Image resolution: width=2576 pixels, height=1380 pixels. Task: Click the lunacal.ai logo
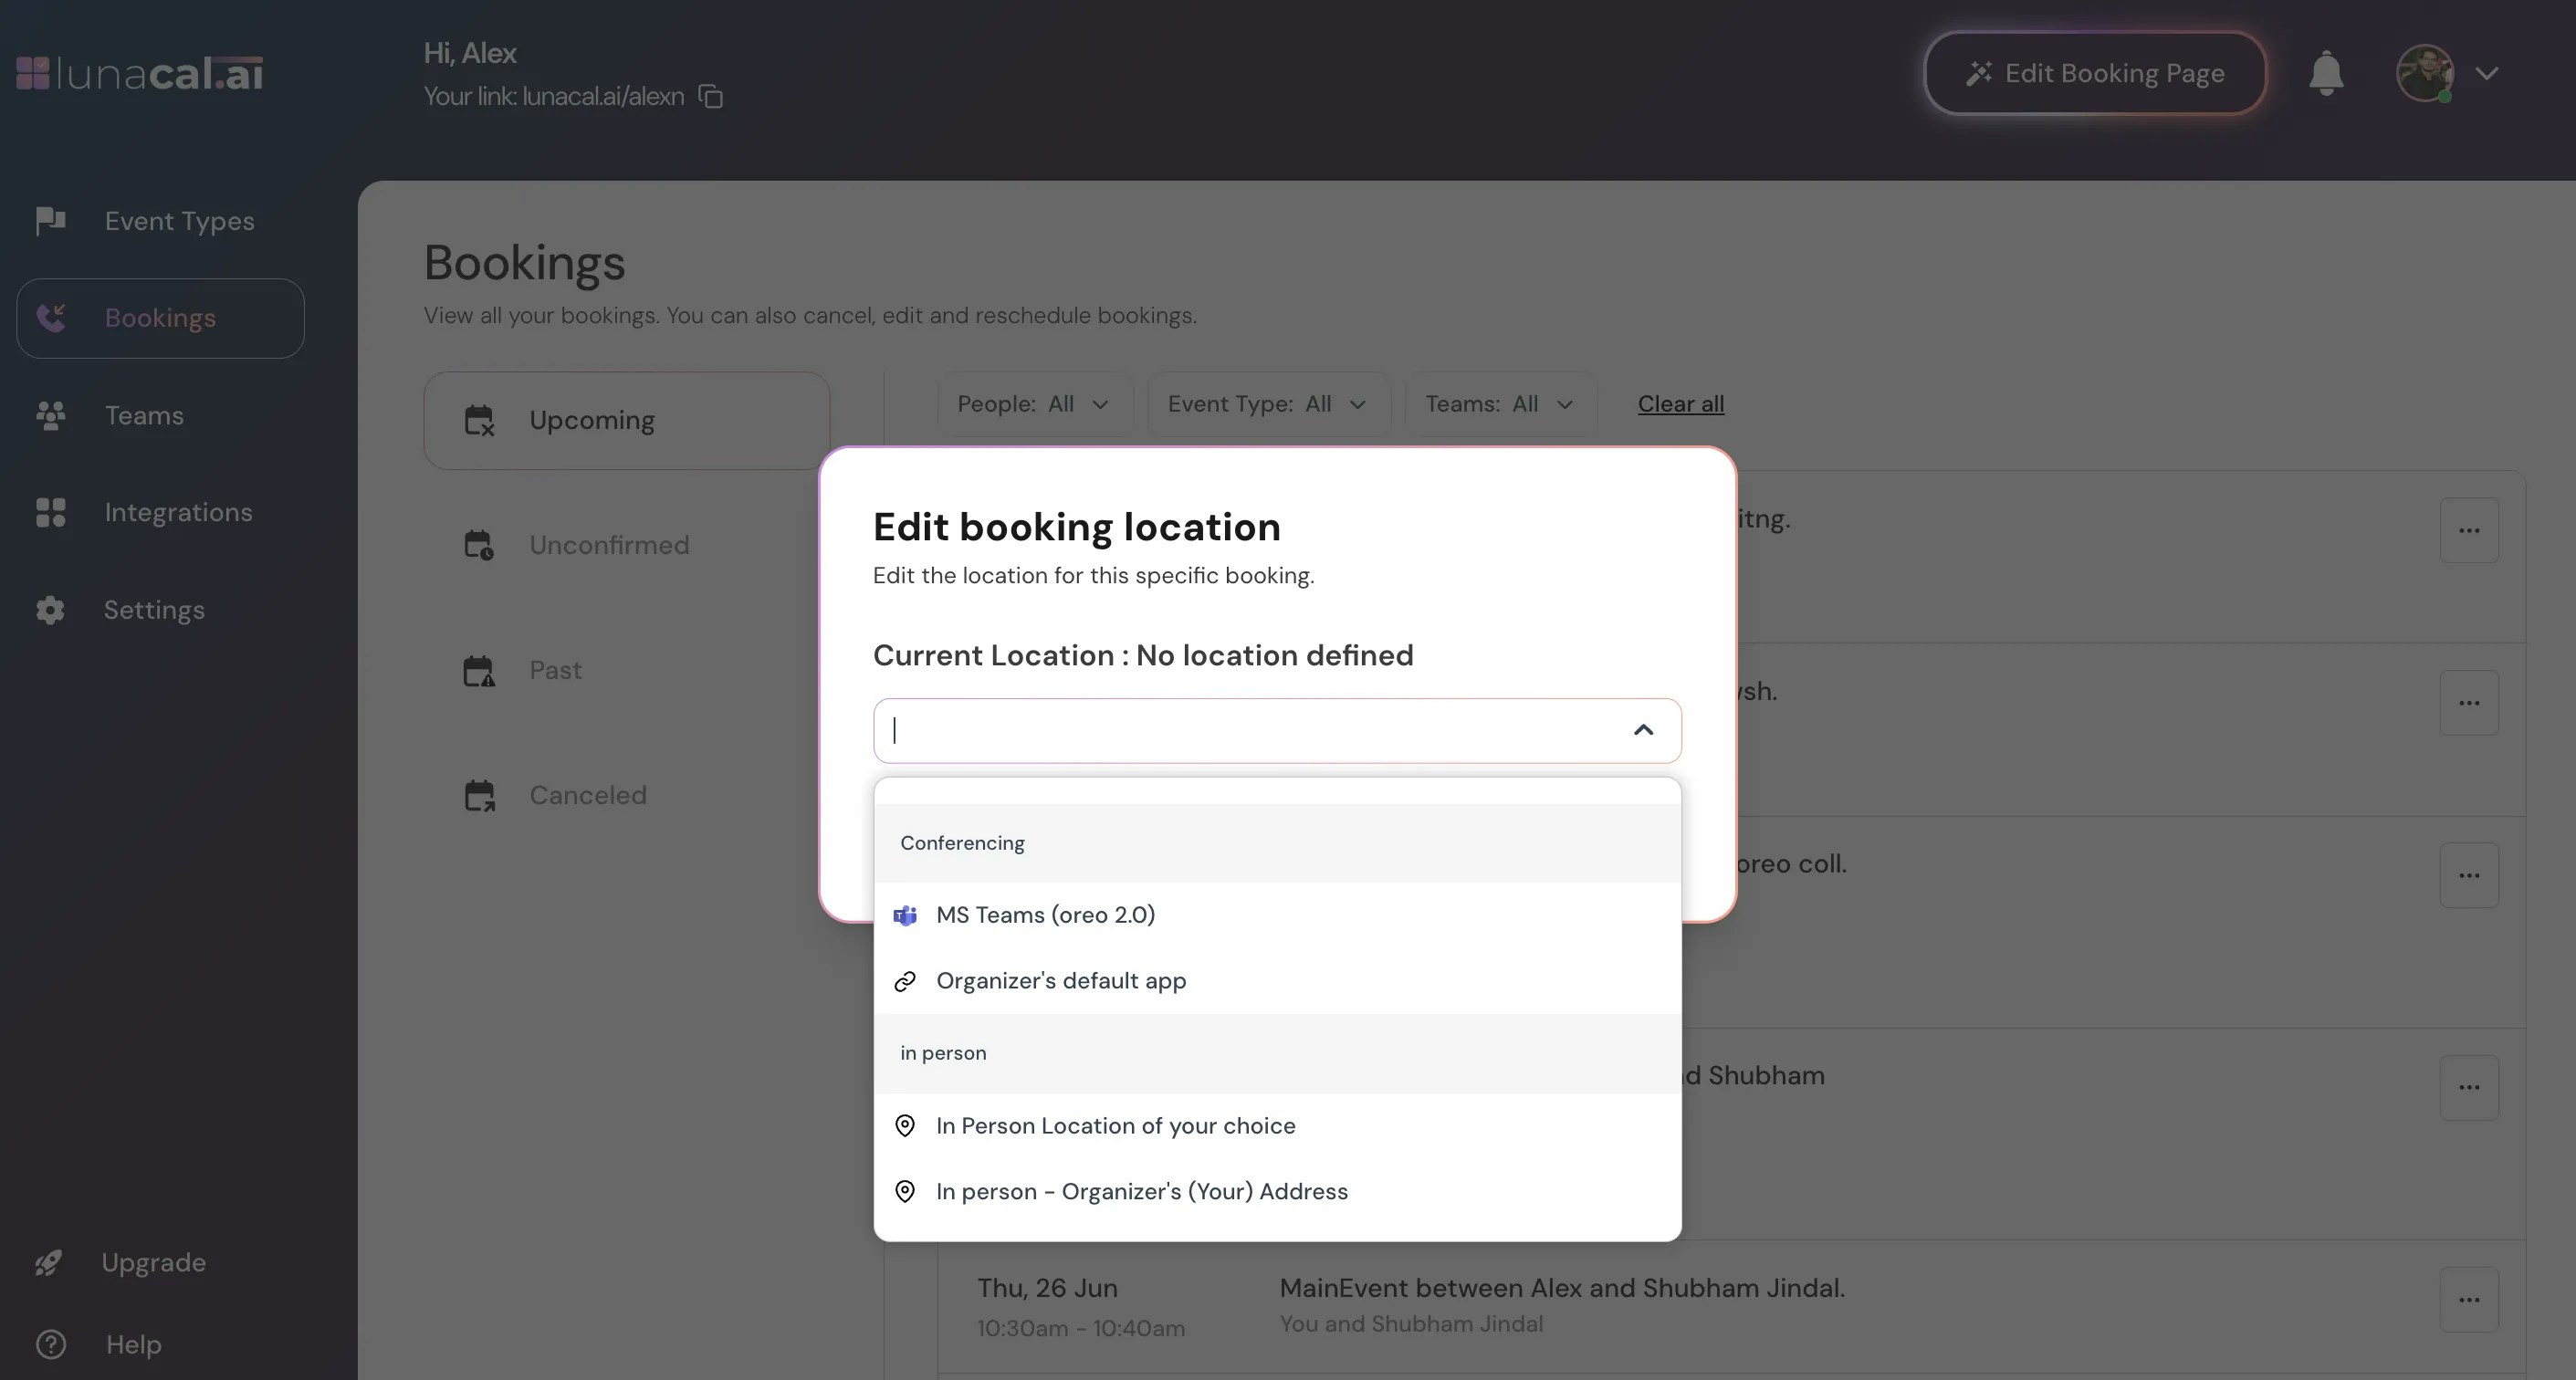click(x=140, y=73)
